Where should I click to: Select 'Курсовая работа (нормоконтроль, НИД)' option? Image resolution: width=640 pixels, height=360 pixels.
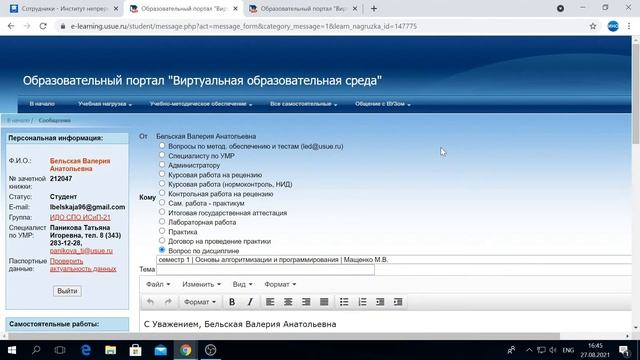point(162,184)
